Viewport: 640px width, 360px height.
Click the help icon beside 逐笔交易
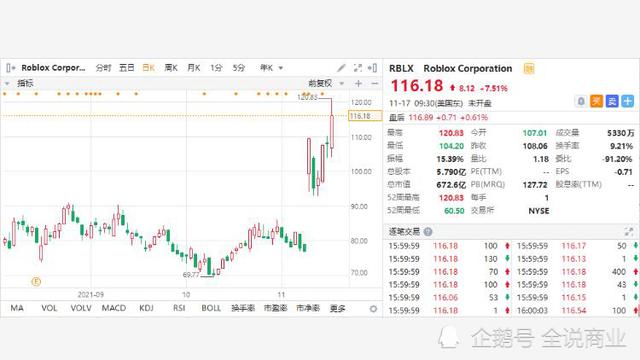428,232
